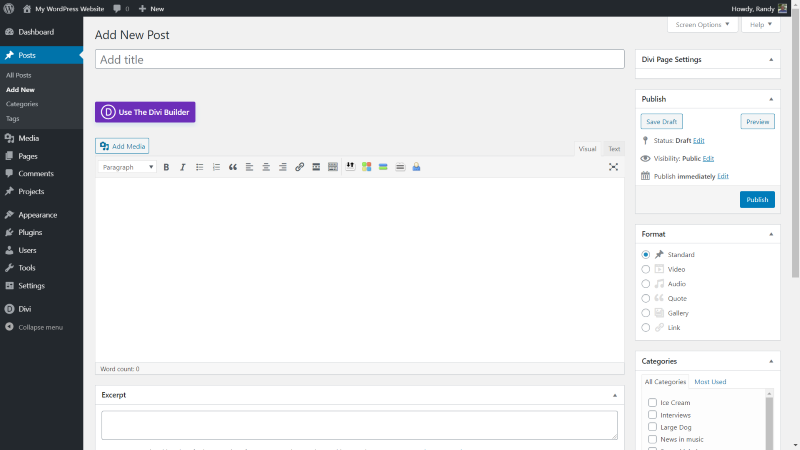Save the post as draft
This screenshot has height=450, width=800.
661,121
